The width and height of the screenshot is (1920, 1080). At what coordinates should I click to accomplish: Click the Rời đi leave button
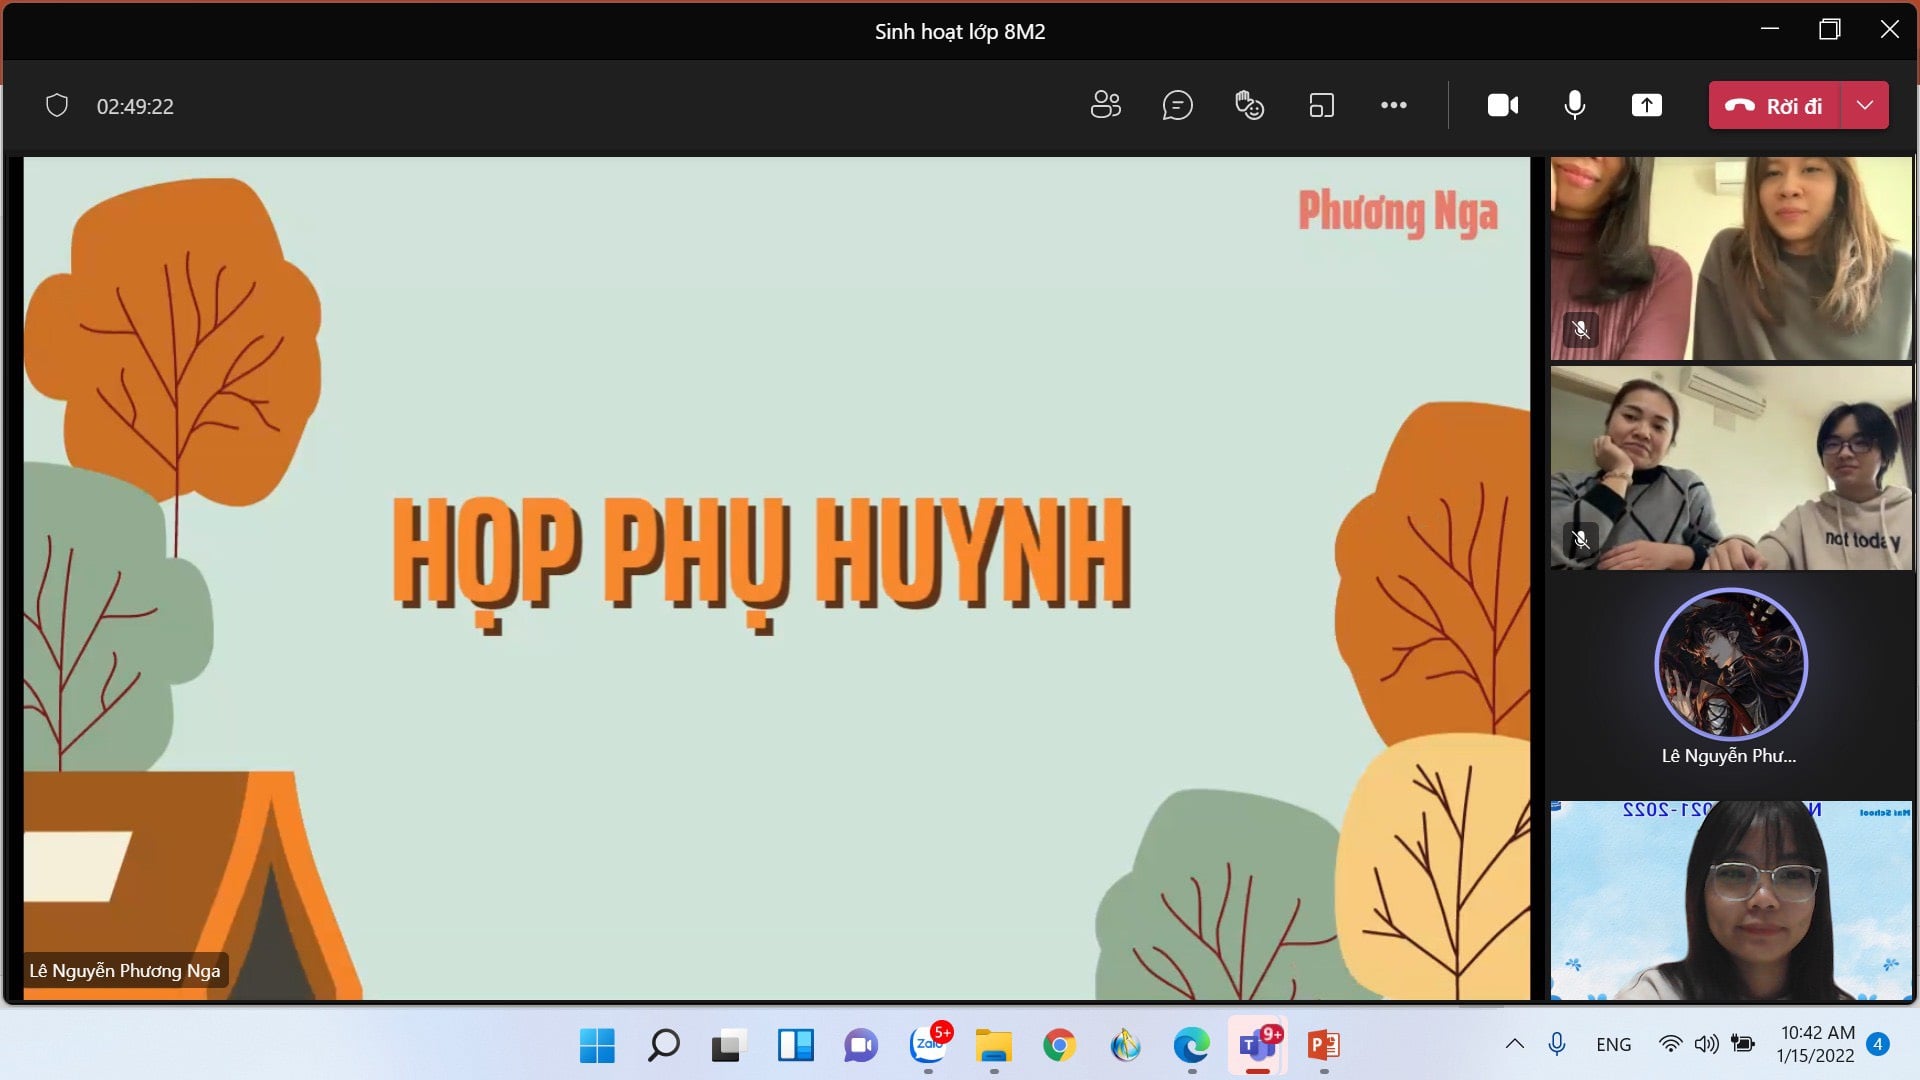(1774, 105)
